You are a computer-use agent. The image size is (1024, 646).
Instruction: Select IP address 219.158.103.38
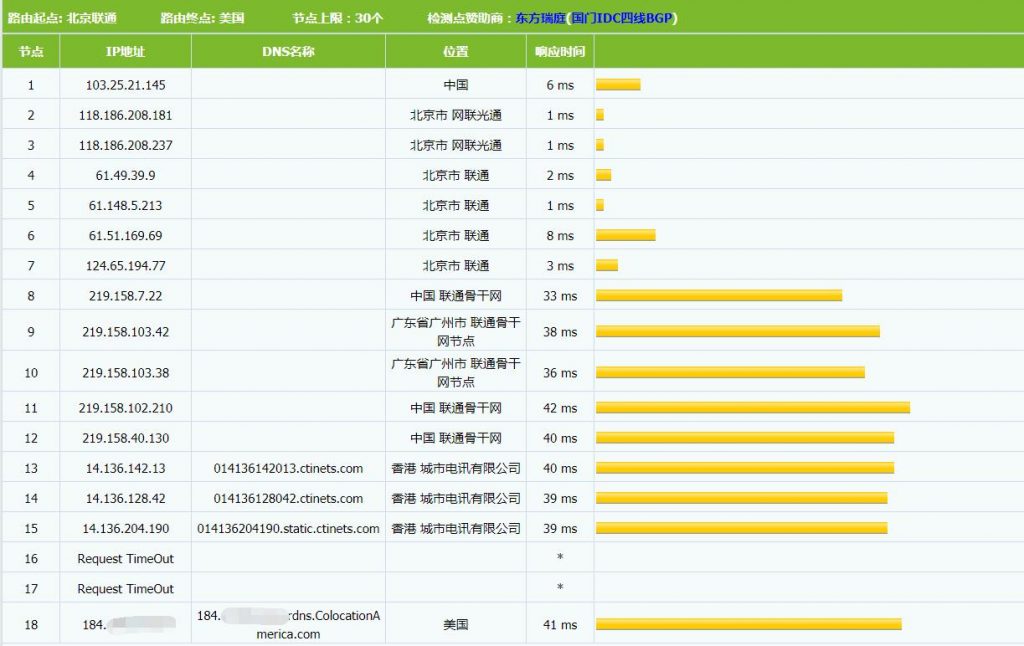tap(125, 373)
